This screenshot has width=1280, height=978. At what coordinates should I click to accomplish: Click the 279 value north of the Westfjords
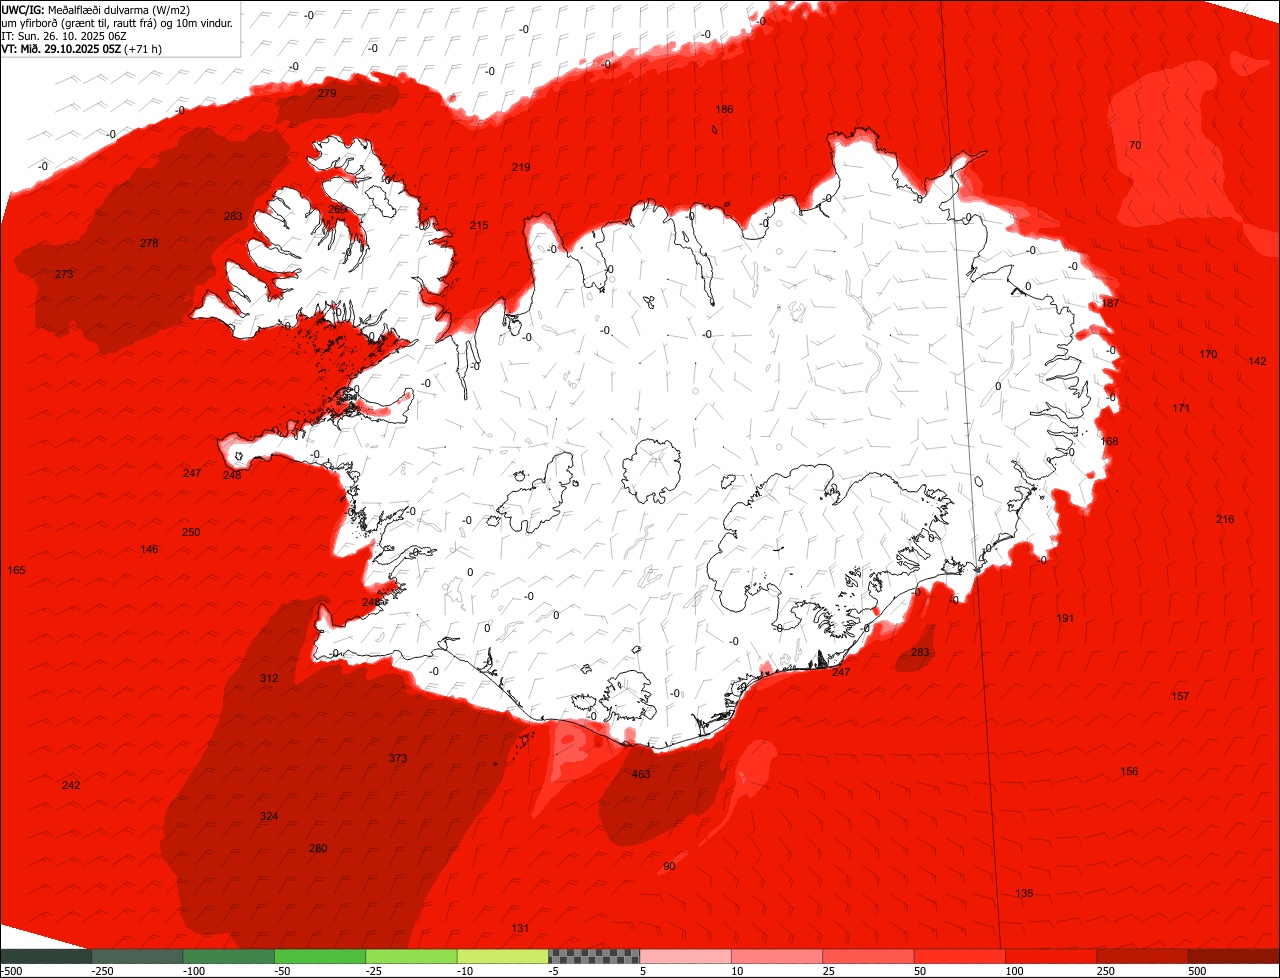pyautogui.click(x=327, y=93)
